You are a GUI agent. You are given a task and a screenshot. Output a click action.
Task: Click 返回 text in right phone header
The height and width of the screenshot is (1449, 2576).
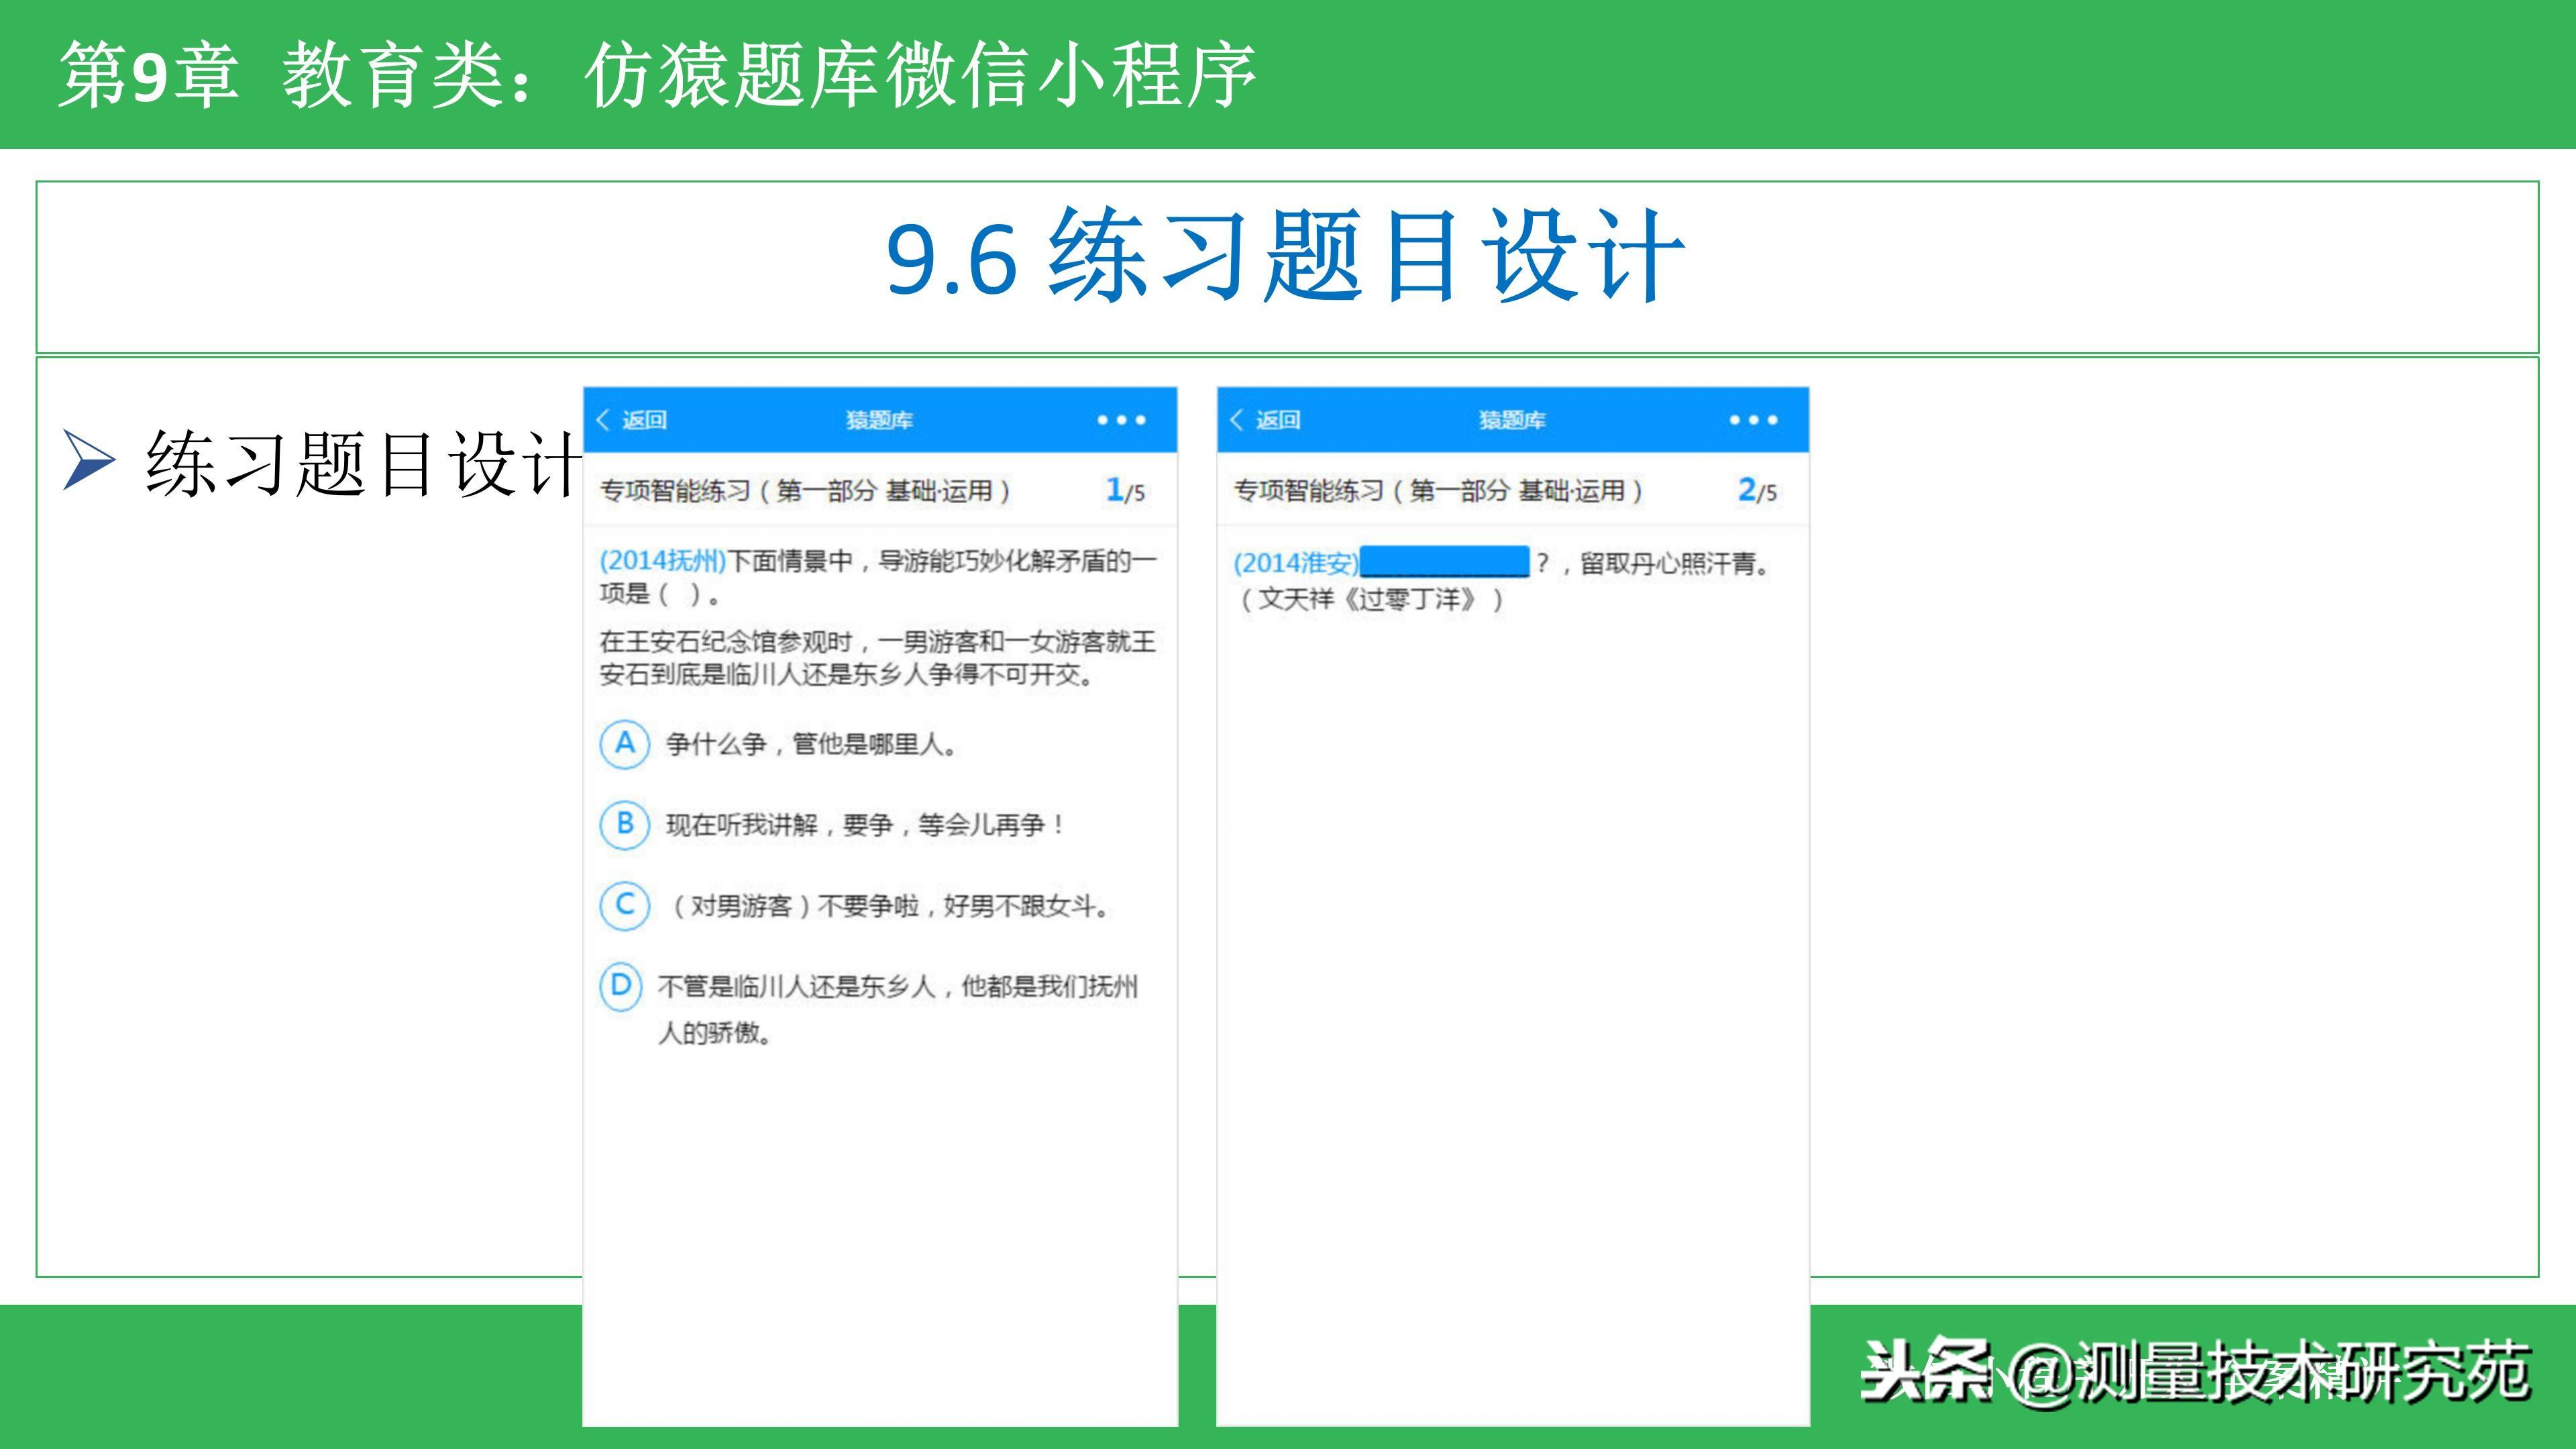(x=1279, y=420)
